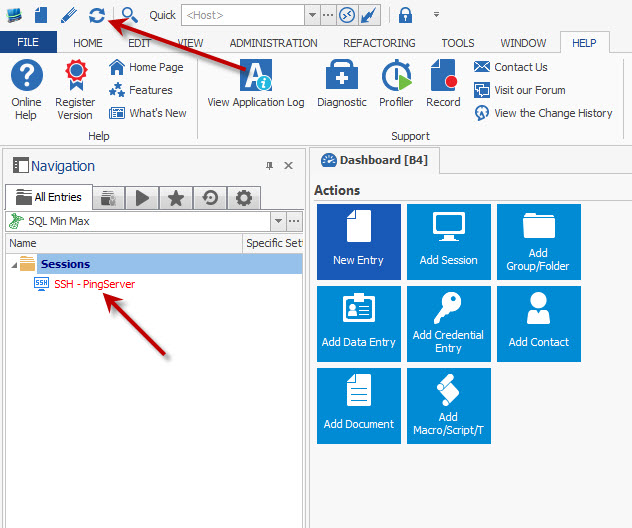Switch to the EDIT ribbon tab
This screenshot has width=632, height=528.
(139, 43)
